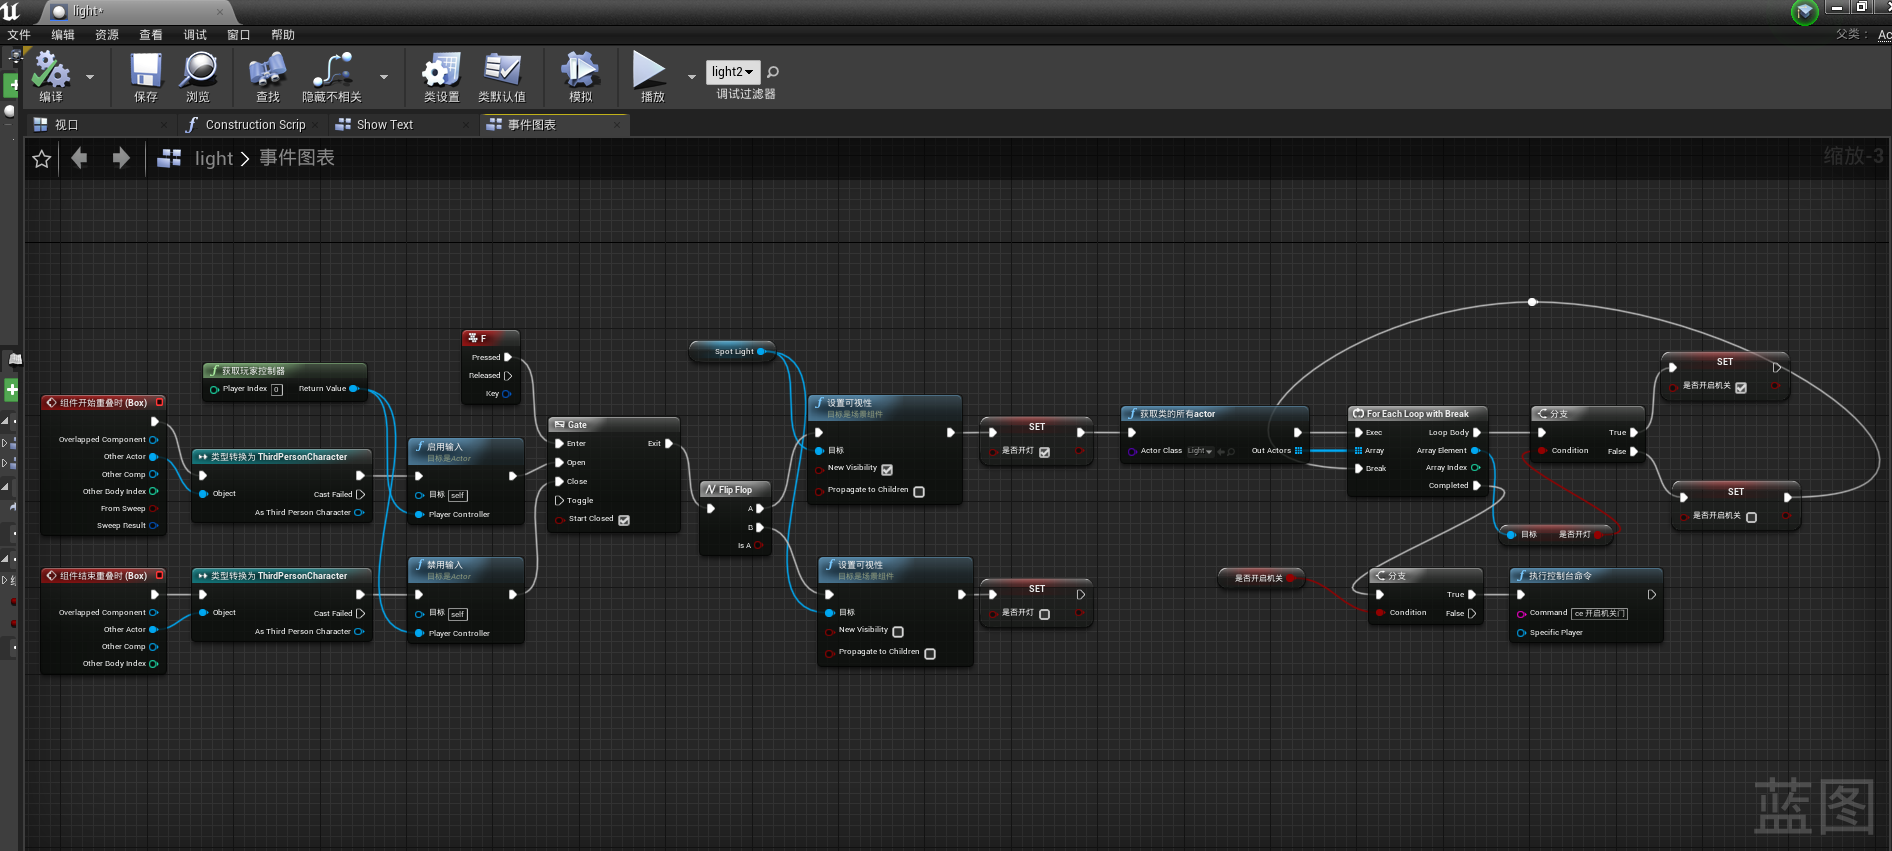Expand the Play options dropdown arrow

coord(691,76)
